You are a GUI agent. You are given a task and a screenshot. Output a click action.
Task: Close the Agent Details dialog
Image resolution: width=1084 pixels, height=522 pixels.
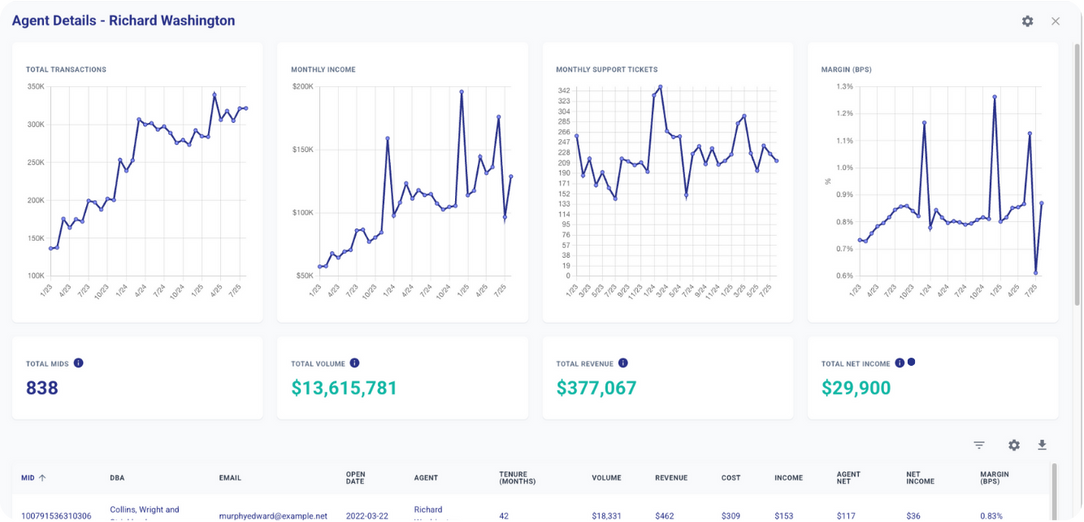click(1055, 21)
